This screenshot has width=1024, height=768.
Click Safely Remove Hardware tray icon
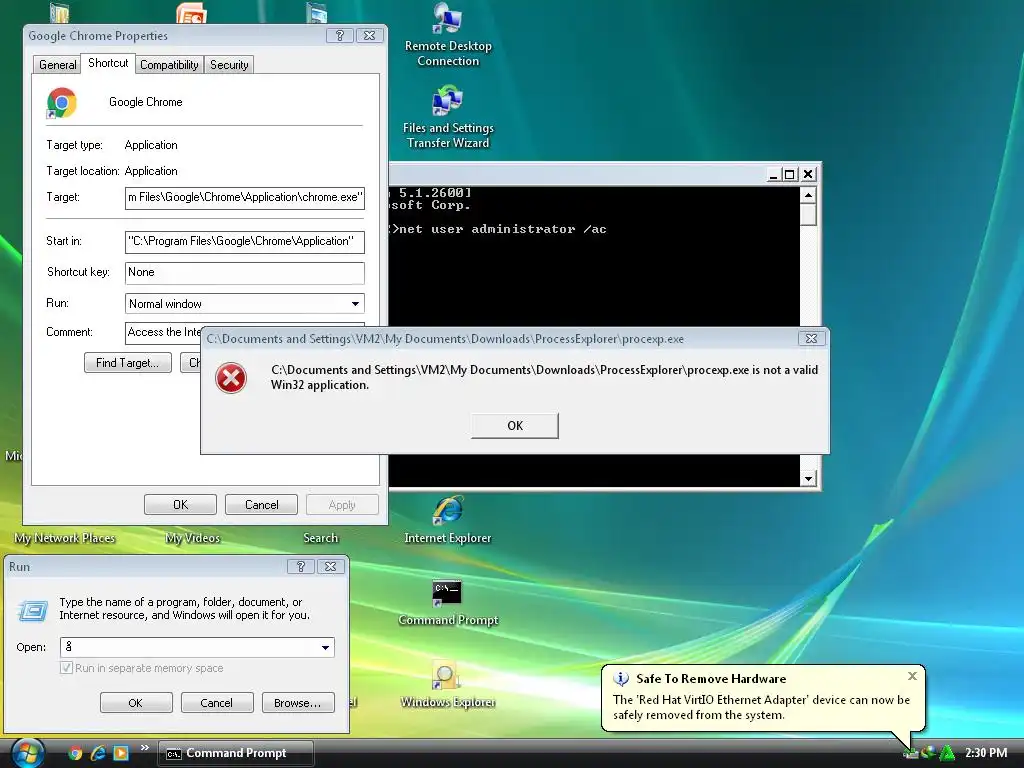tap(910, 753)
